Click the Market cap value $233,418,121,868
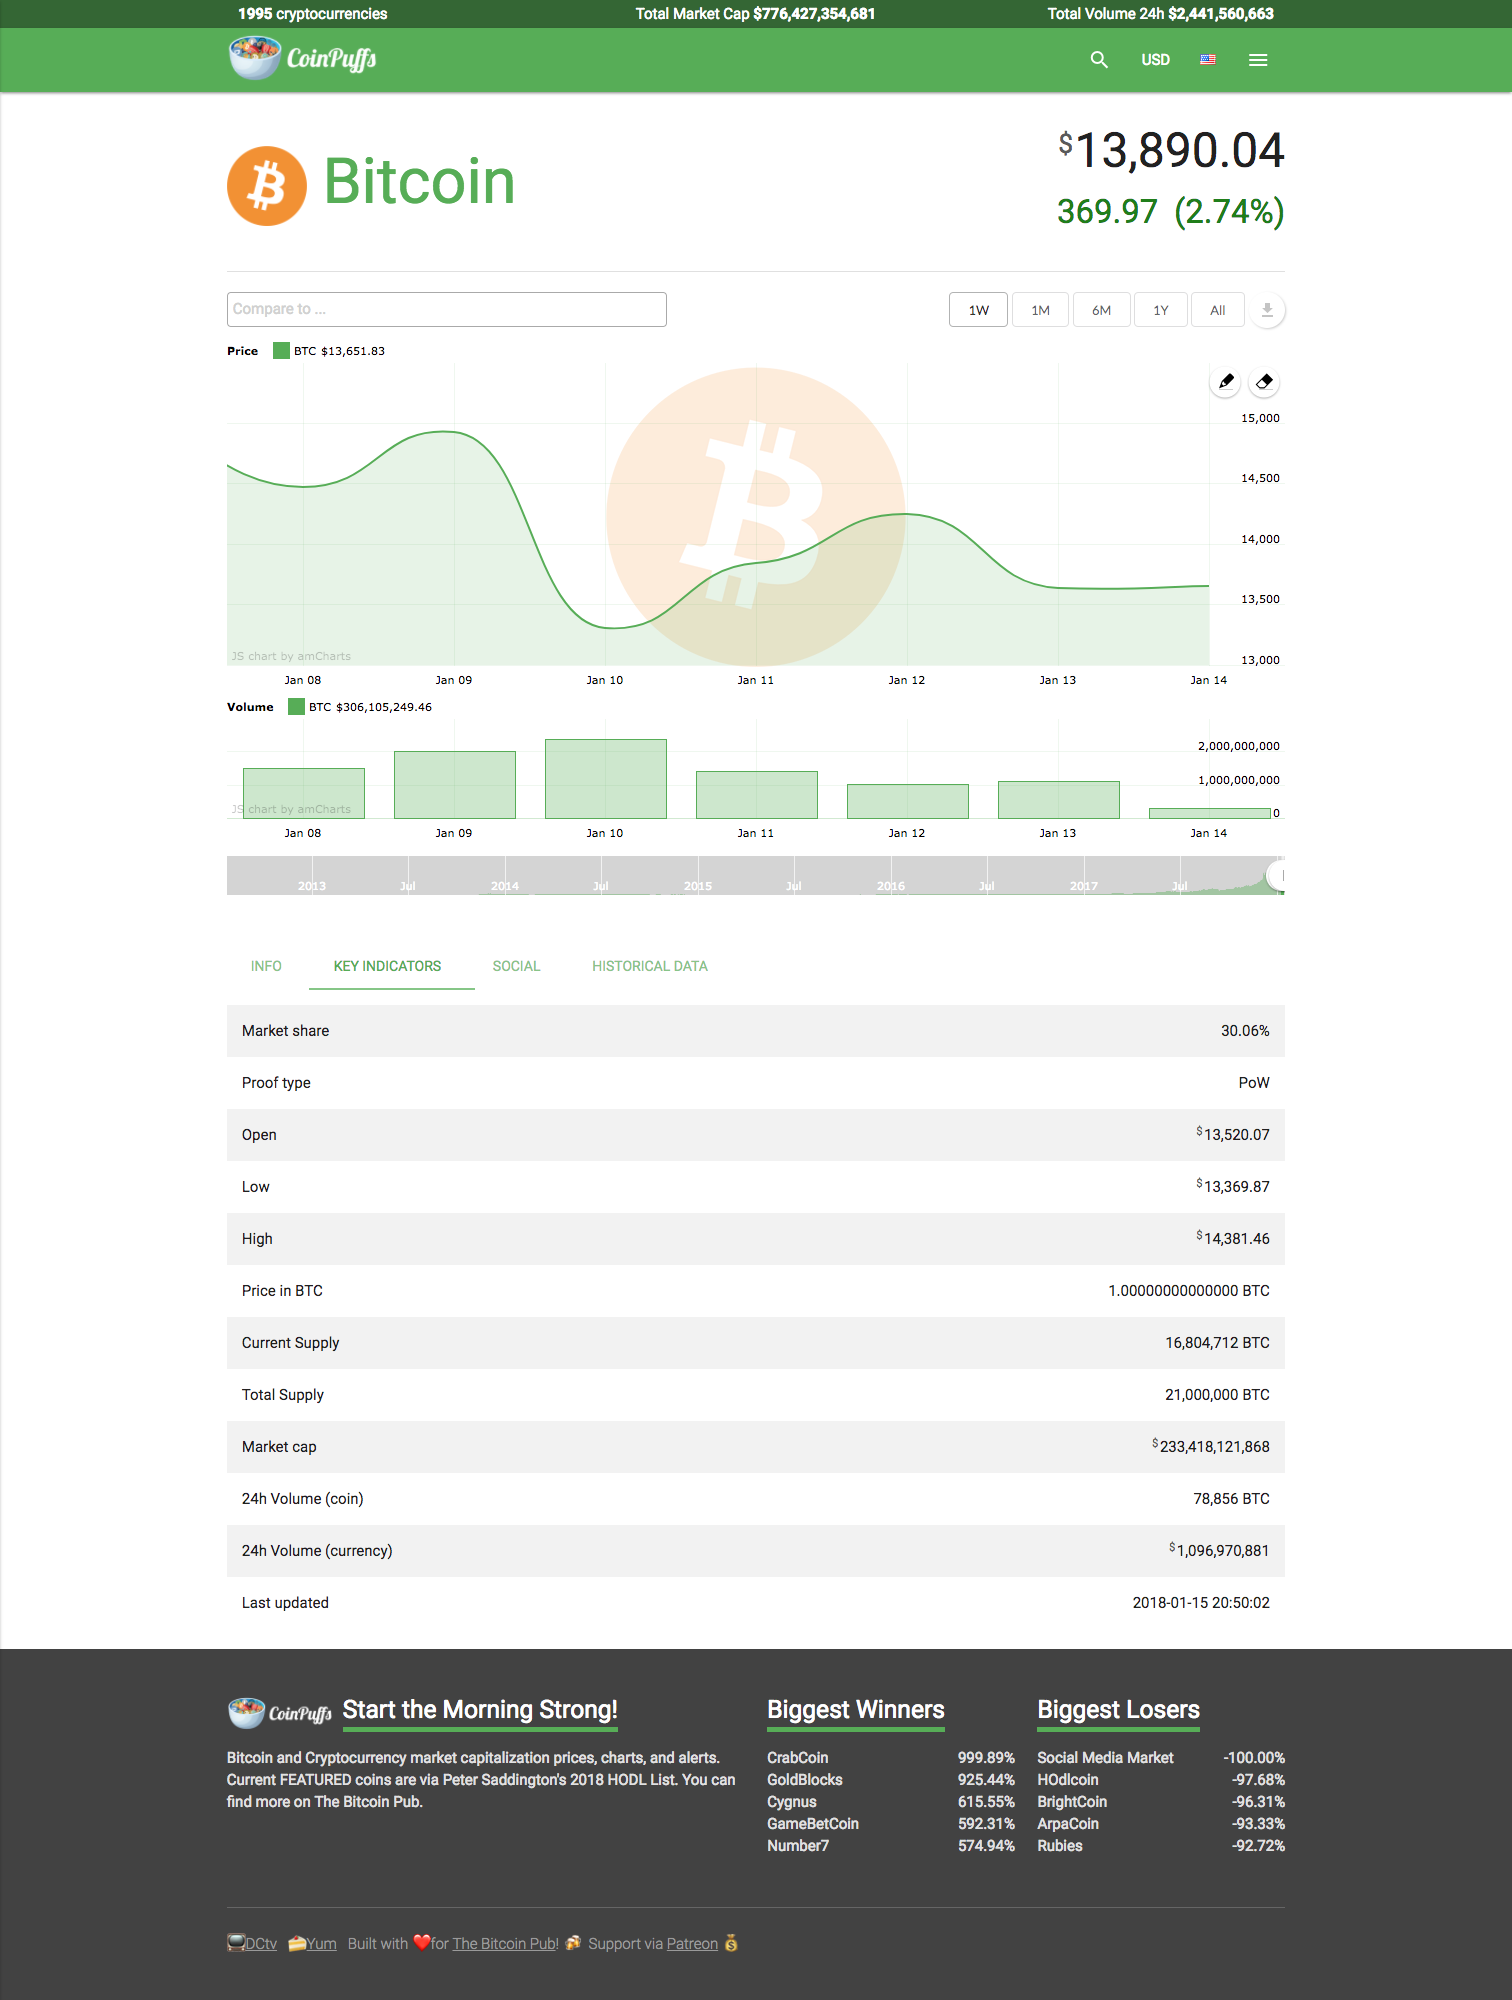Screen dimensions: 1512x2000 (1210, 1447)
